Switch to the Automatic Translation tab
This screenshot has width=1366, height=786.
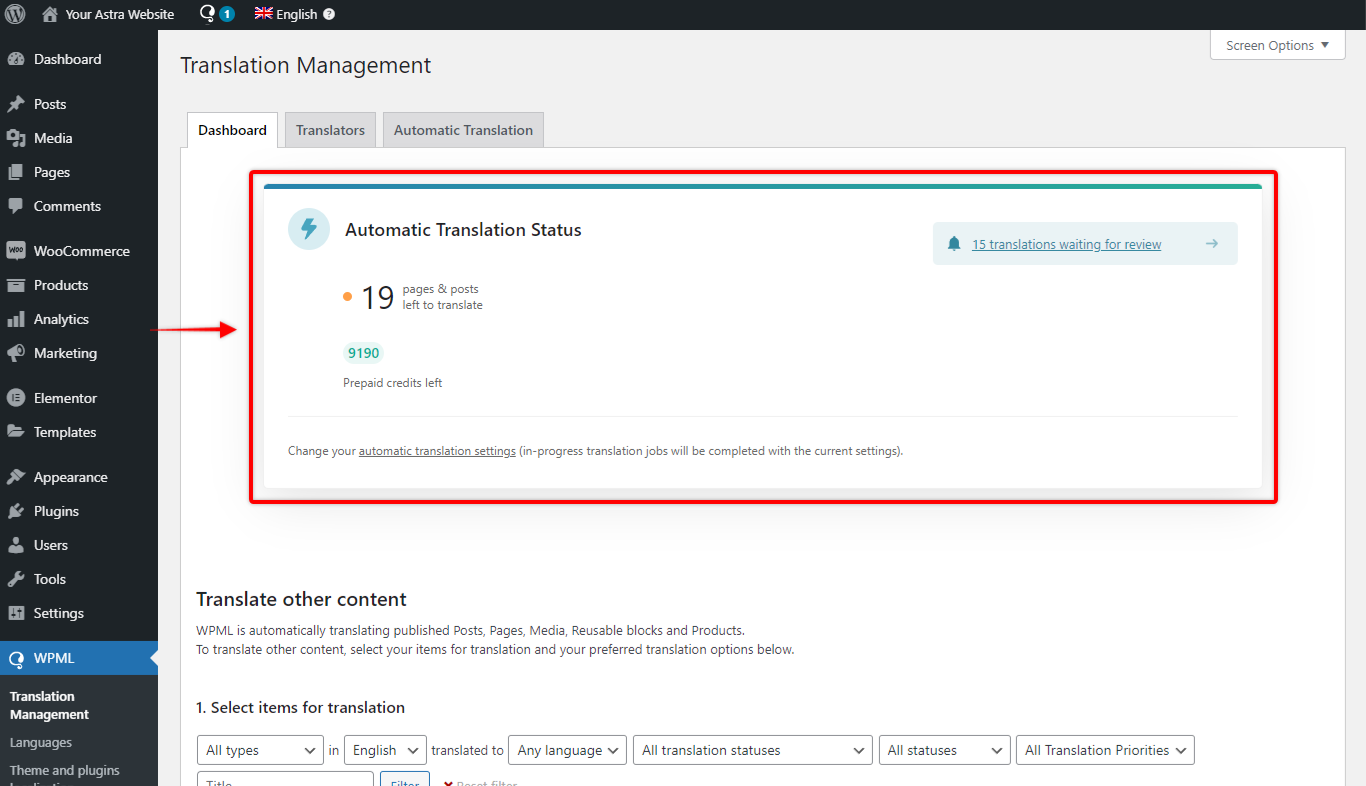pyautogui.click(x=463, y=130)
